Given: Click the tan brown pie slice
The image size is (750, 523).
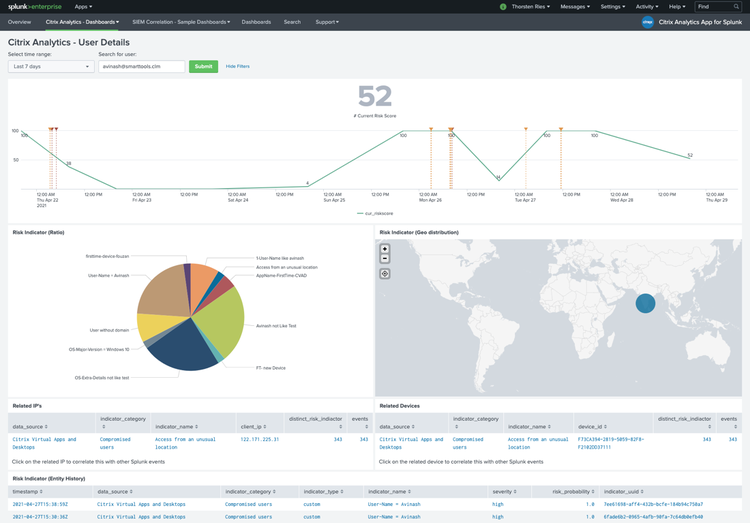Looking at the screenshot, I should click(x=164, y=292).
